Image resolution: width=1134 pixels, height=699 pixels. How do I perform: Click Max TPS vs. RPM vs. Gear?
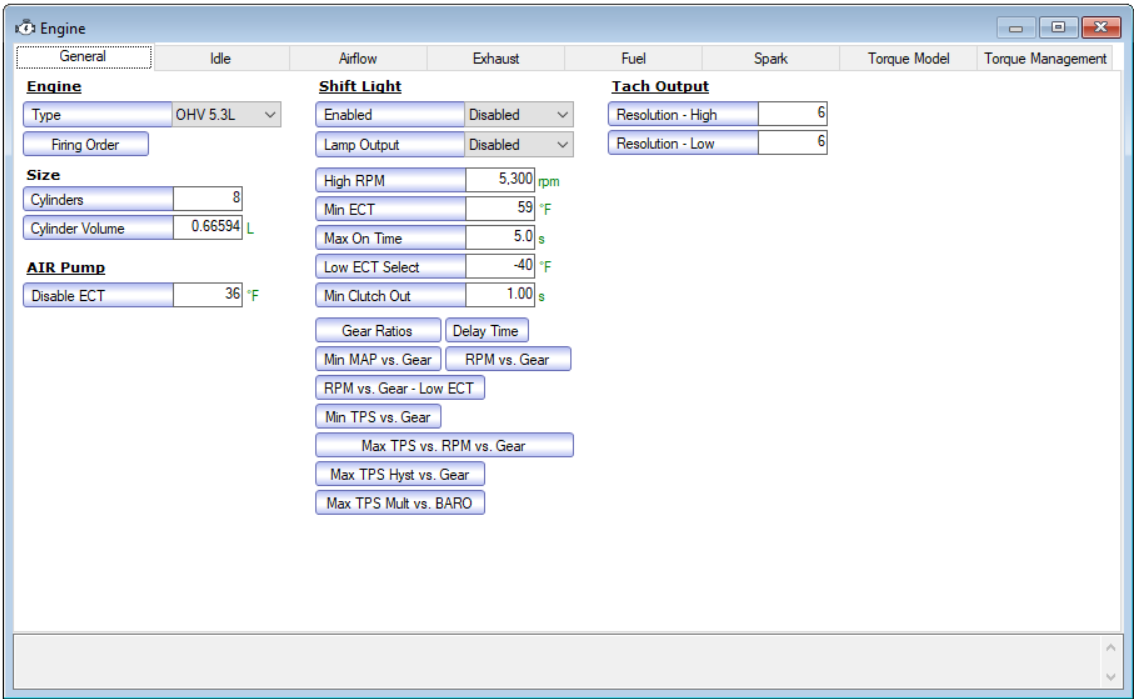click(444, 446)
